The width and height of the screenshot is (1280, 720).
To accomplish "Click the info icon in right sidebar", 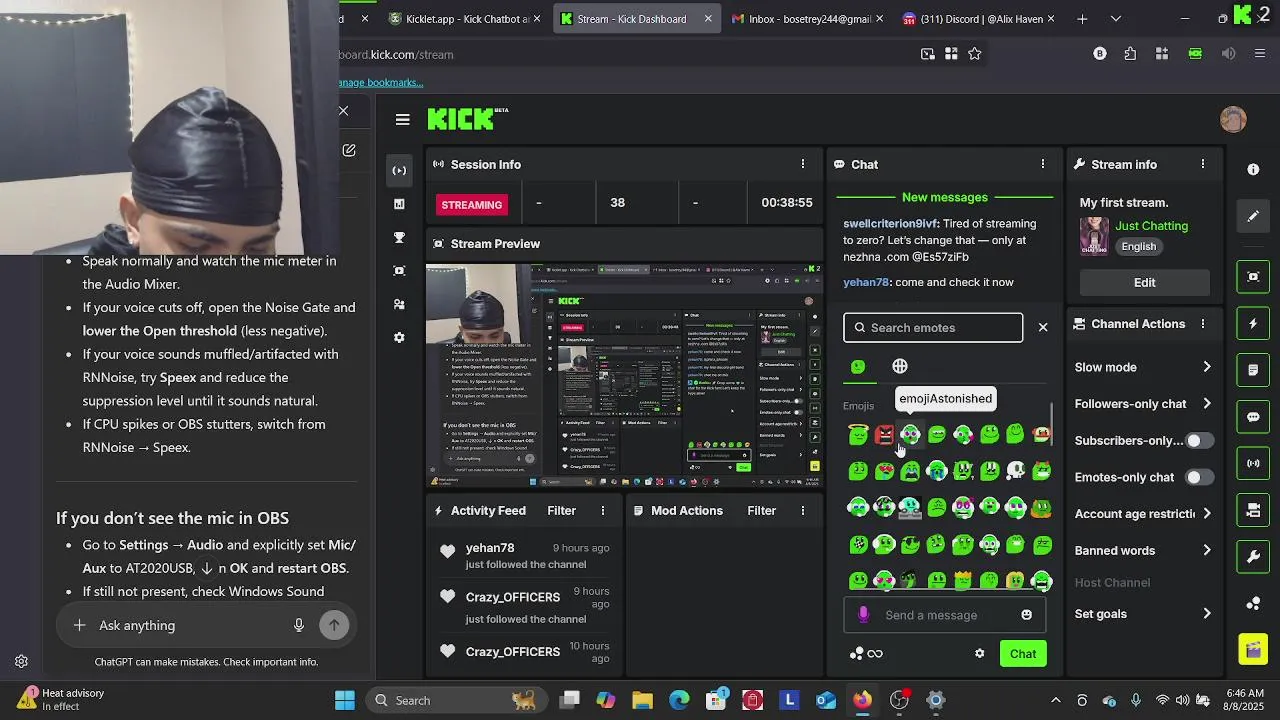I will tap(1253, 170).
